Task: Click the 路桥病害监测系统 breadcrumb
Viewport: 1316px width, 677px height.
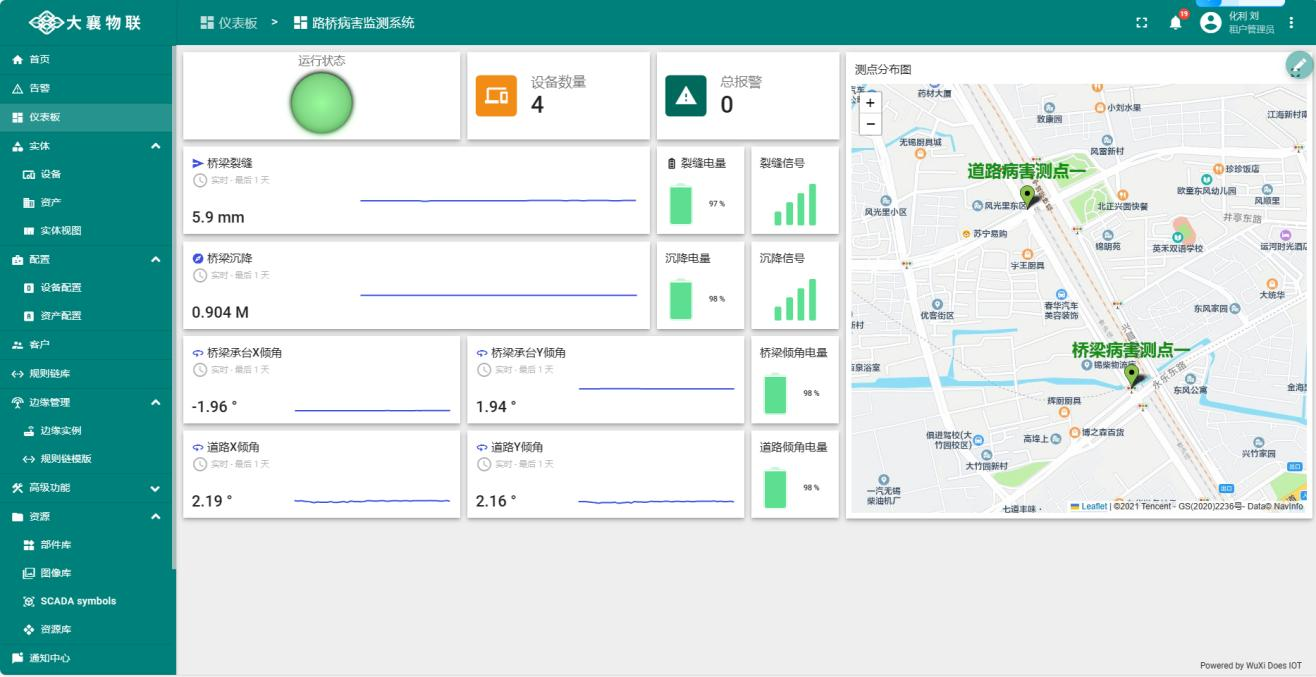Action: coord(354,22)
